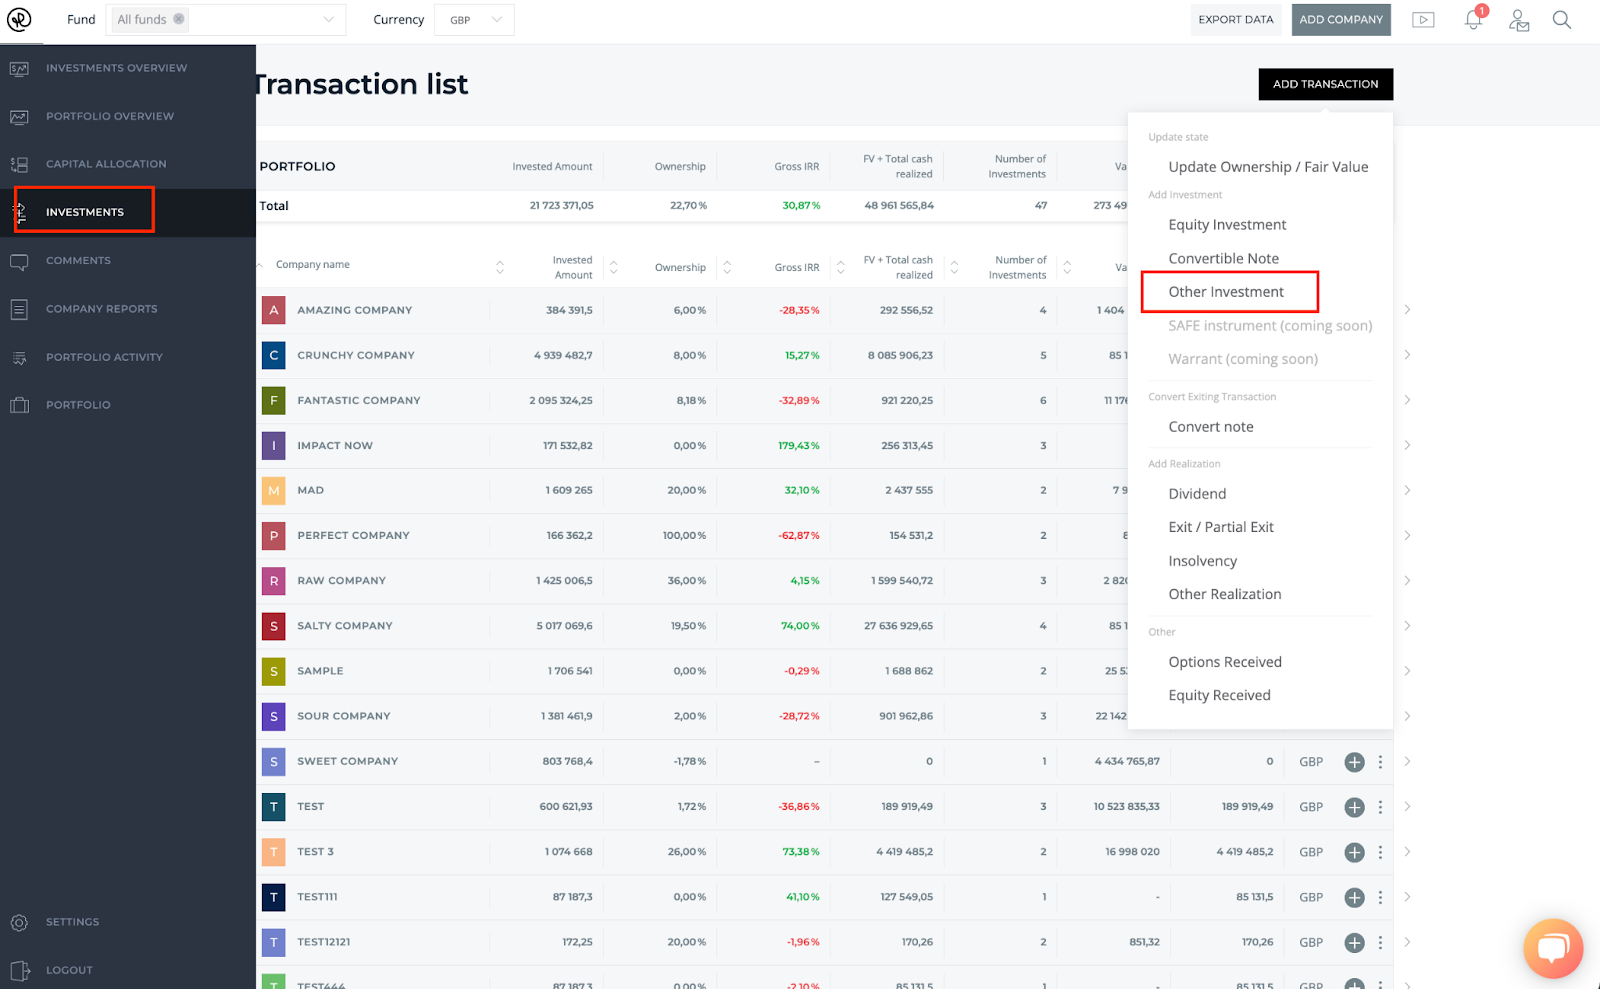This screenshot has width=1600, height=989.
Task: Click the EXPORT DATA button
Action: 1236,20
